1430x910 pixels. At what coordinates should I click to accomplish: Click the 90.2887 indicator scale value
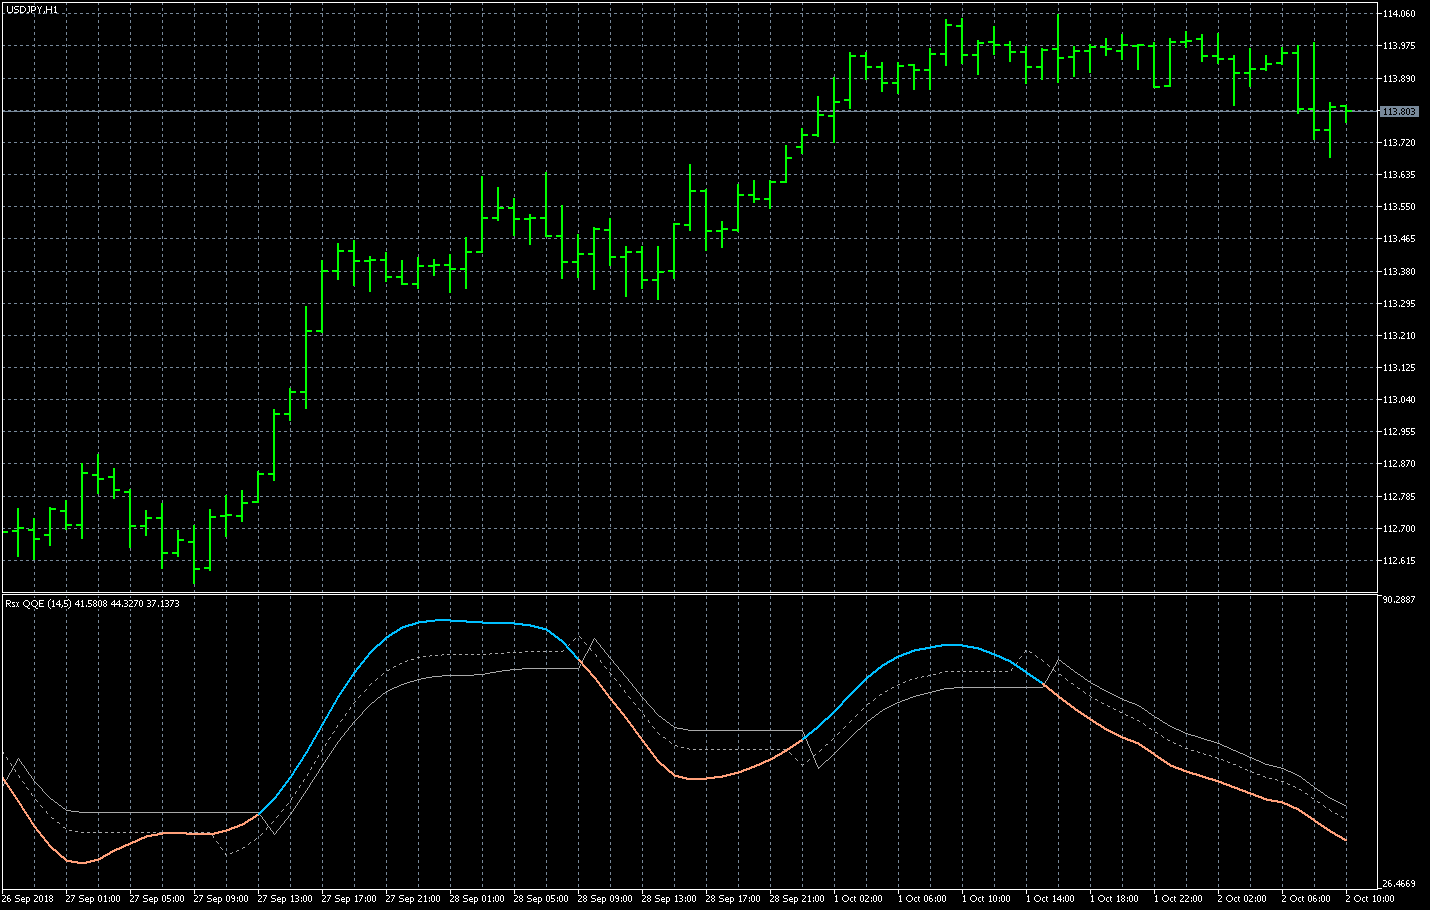coord(1399,600)
